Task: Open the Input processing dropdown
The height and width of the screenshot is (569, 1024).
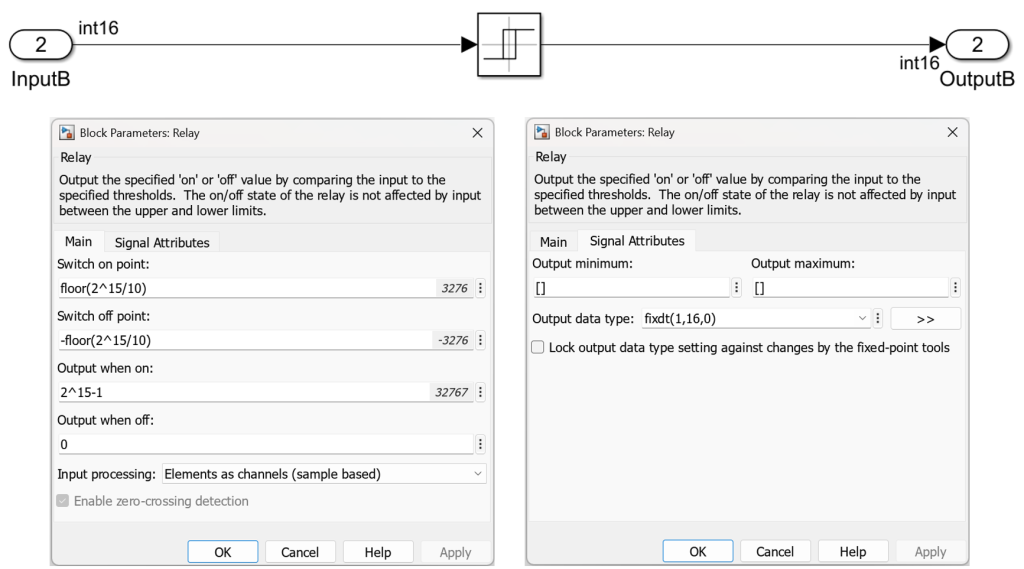Action: pos(324,474)
